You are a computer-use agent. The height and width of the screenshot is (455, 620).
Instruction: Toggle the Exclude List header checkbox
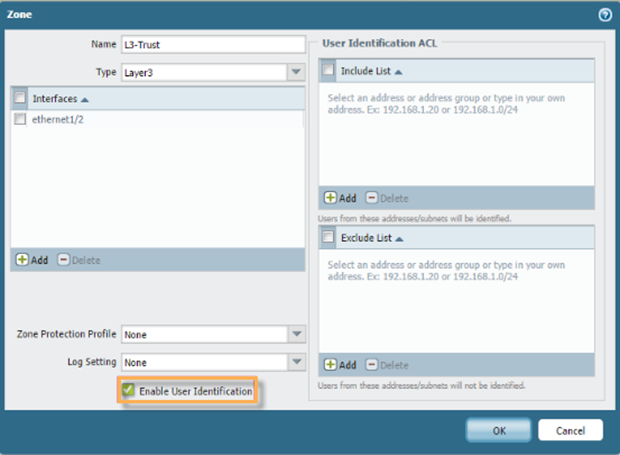click(328, 237)
